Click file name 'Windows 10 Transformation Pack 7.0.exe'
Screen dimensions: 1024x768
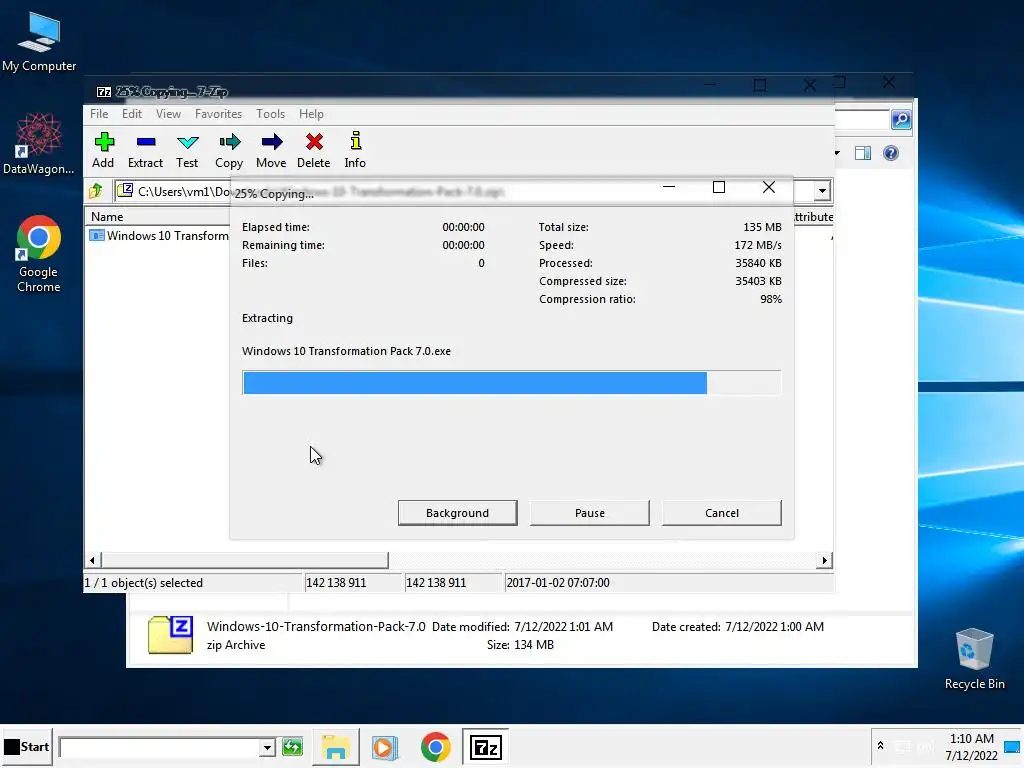click(346, 351)
